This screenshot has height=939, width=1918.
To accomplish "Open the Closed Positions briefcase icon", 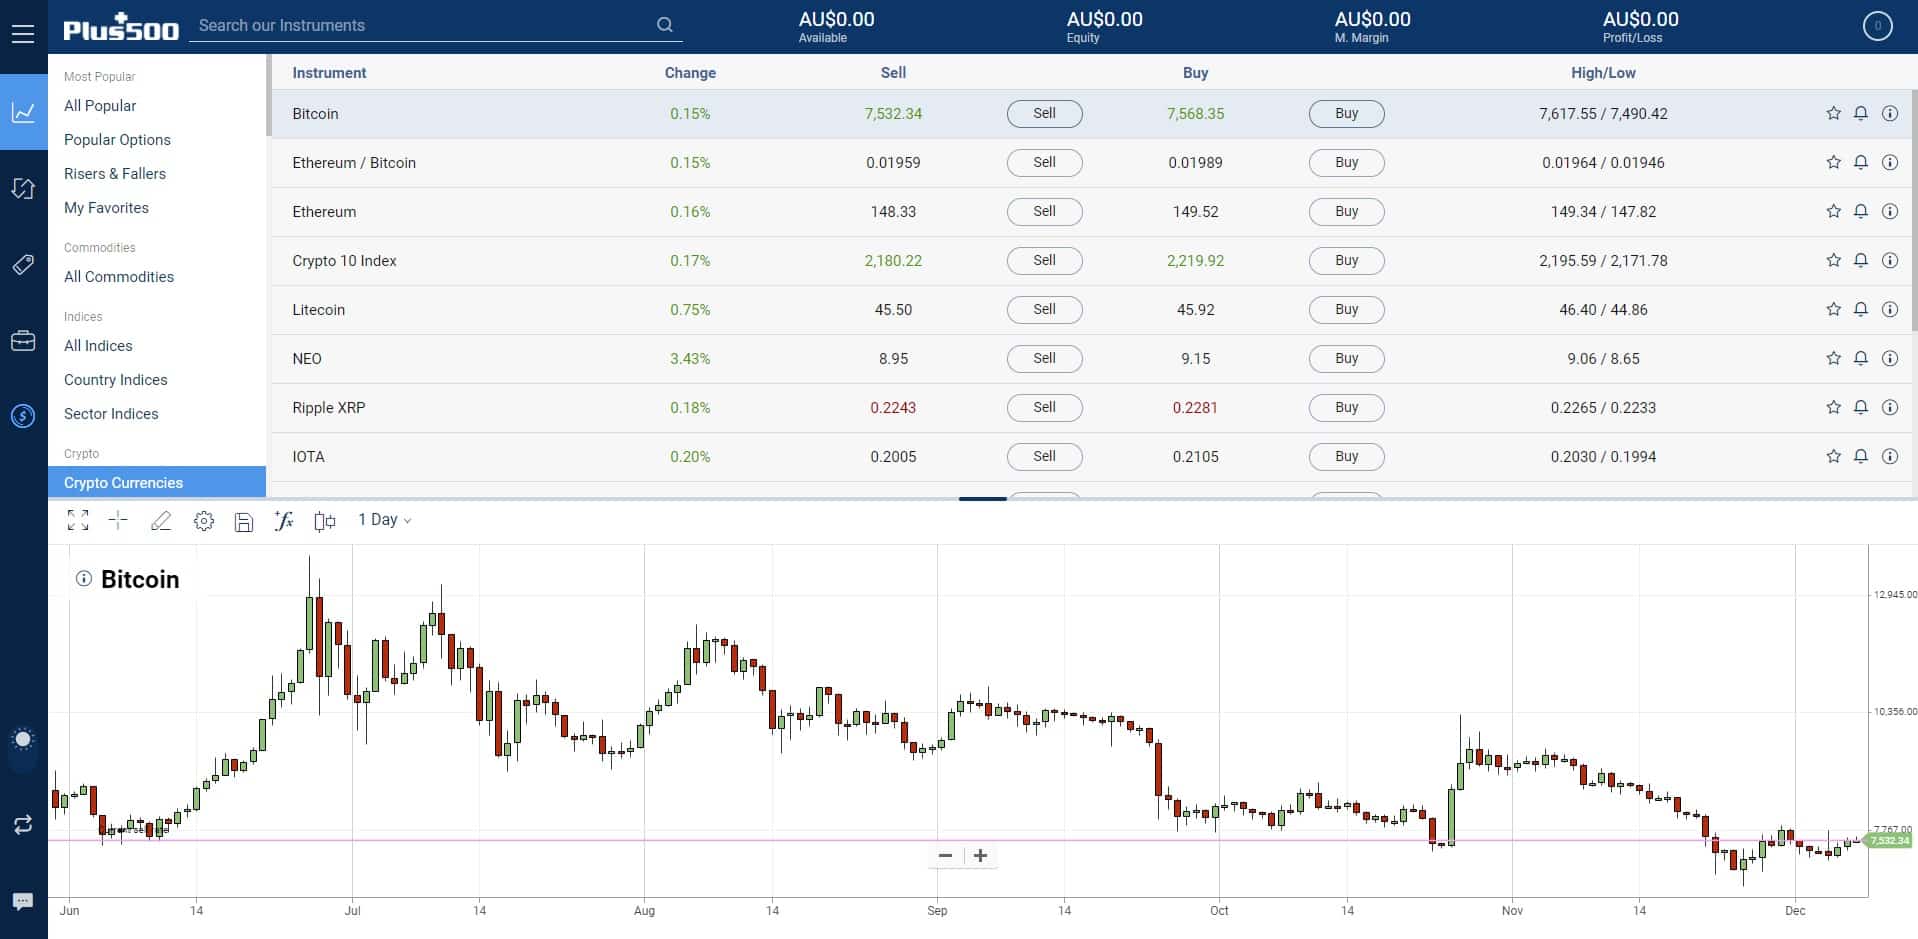I will (23, 341).
